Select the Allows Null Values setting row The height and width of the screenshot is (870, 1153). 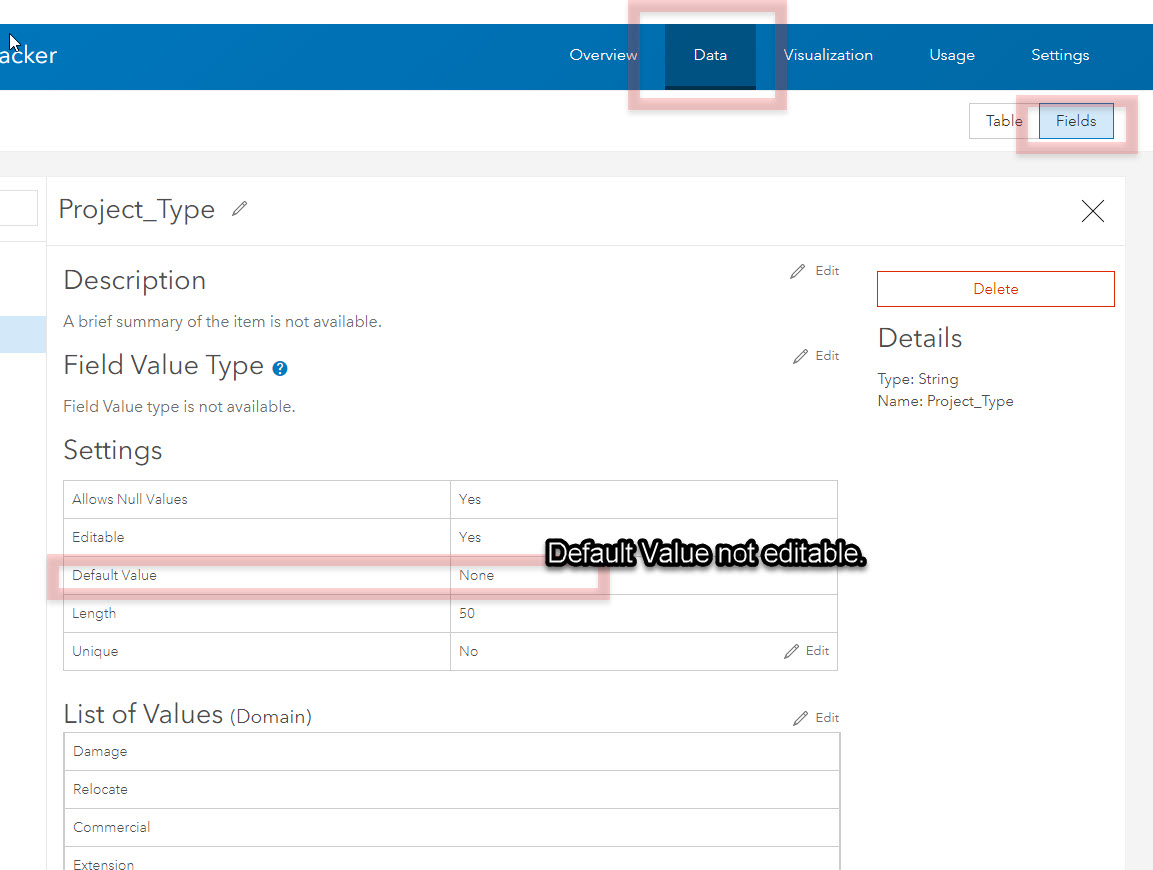[x=256, y=499]
